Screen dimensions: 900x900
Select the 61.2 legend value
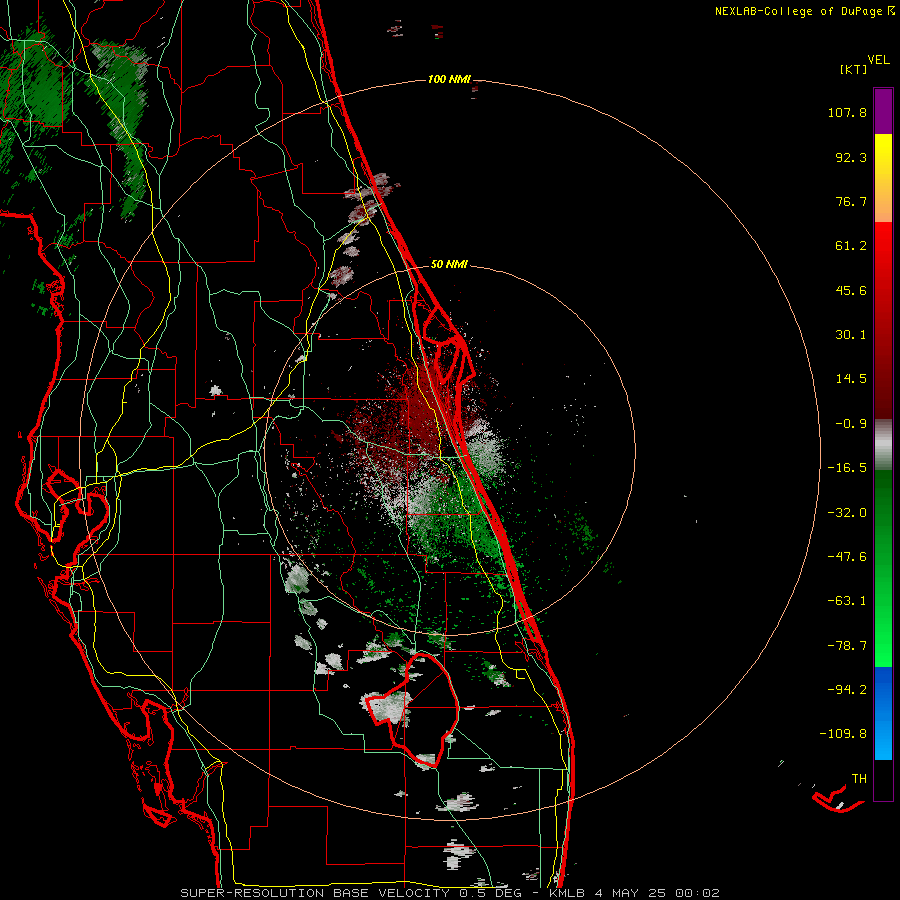click(x=851, y=246)
